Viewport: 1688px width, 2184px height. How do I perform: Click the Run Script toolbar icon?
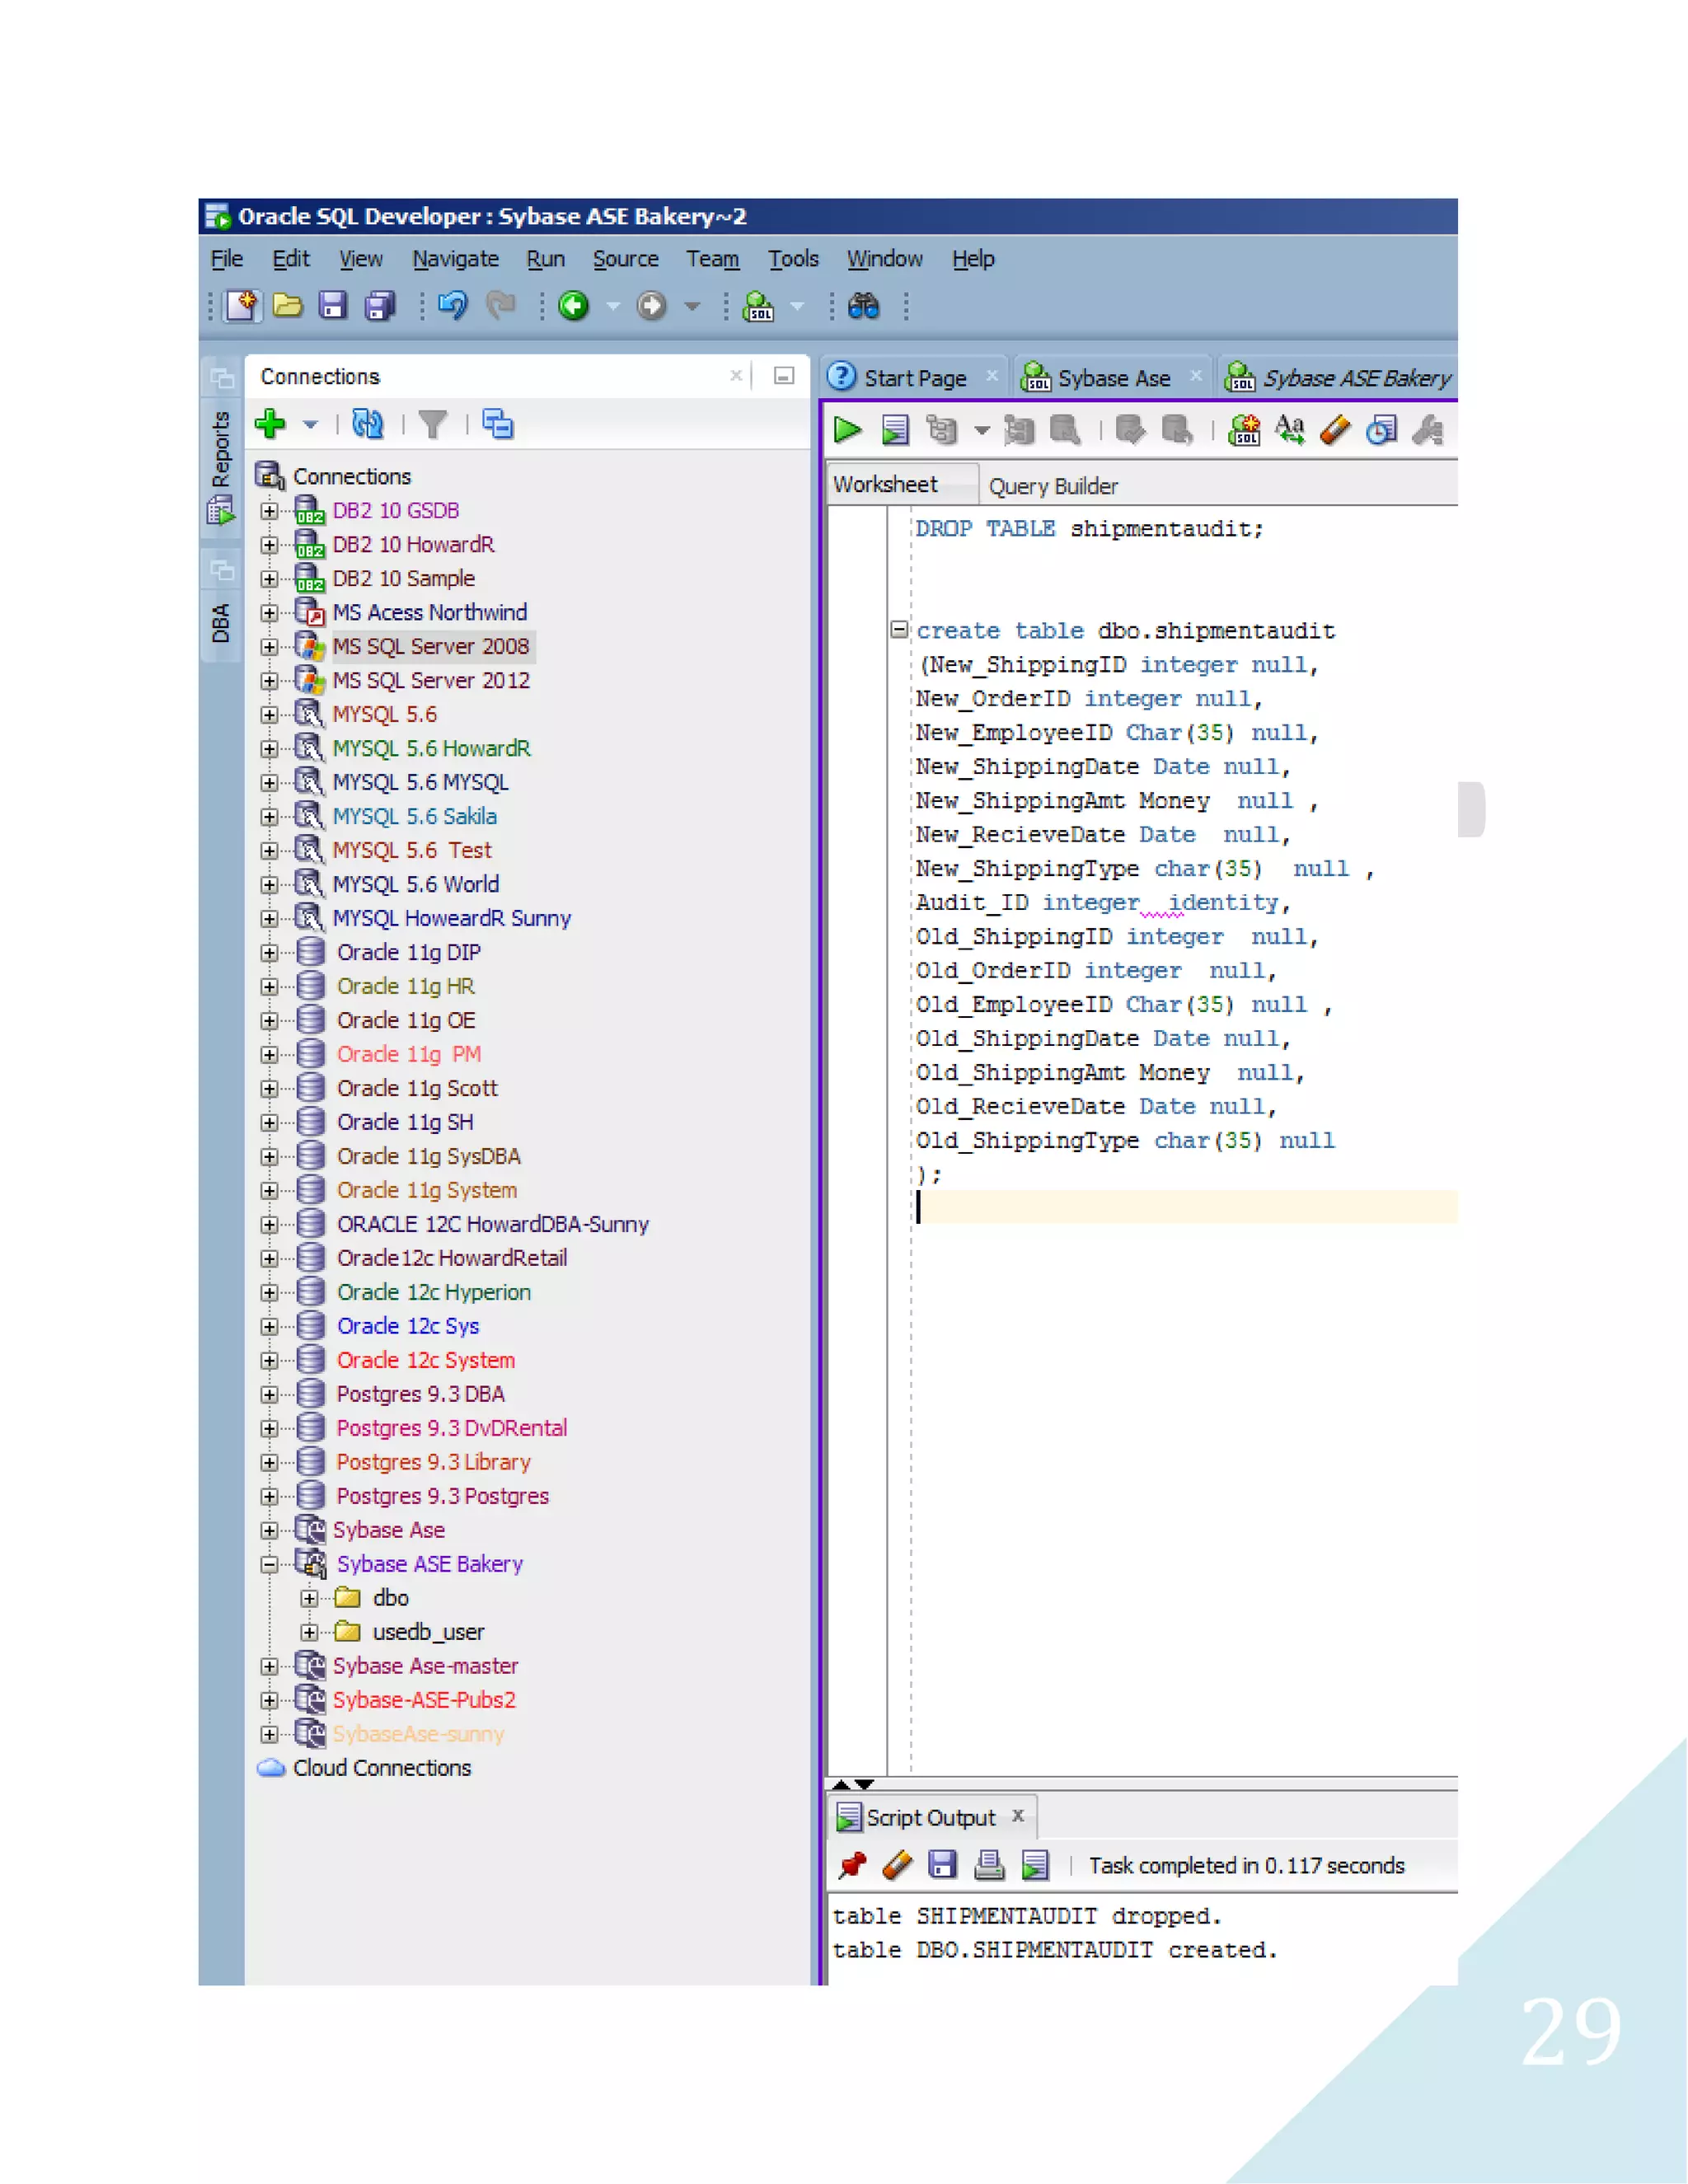click(x=895, y=430)
